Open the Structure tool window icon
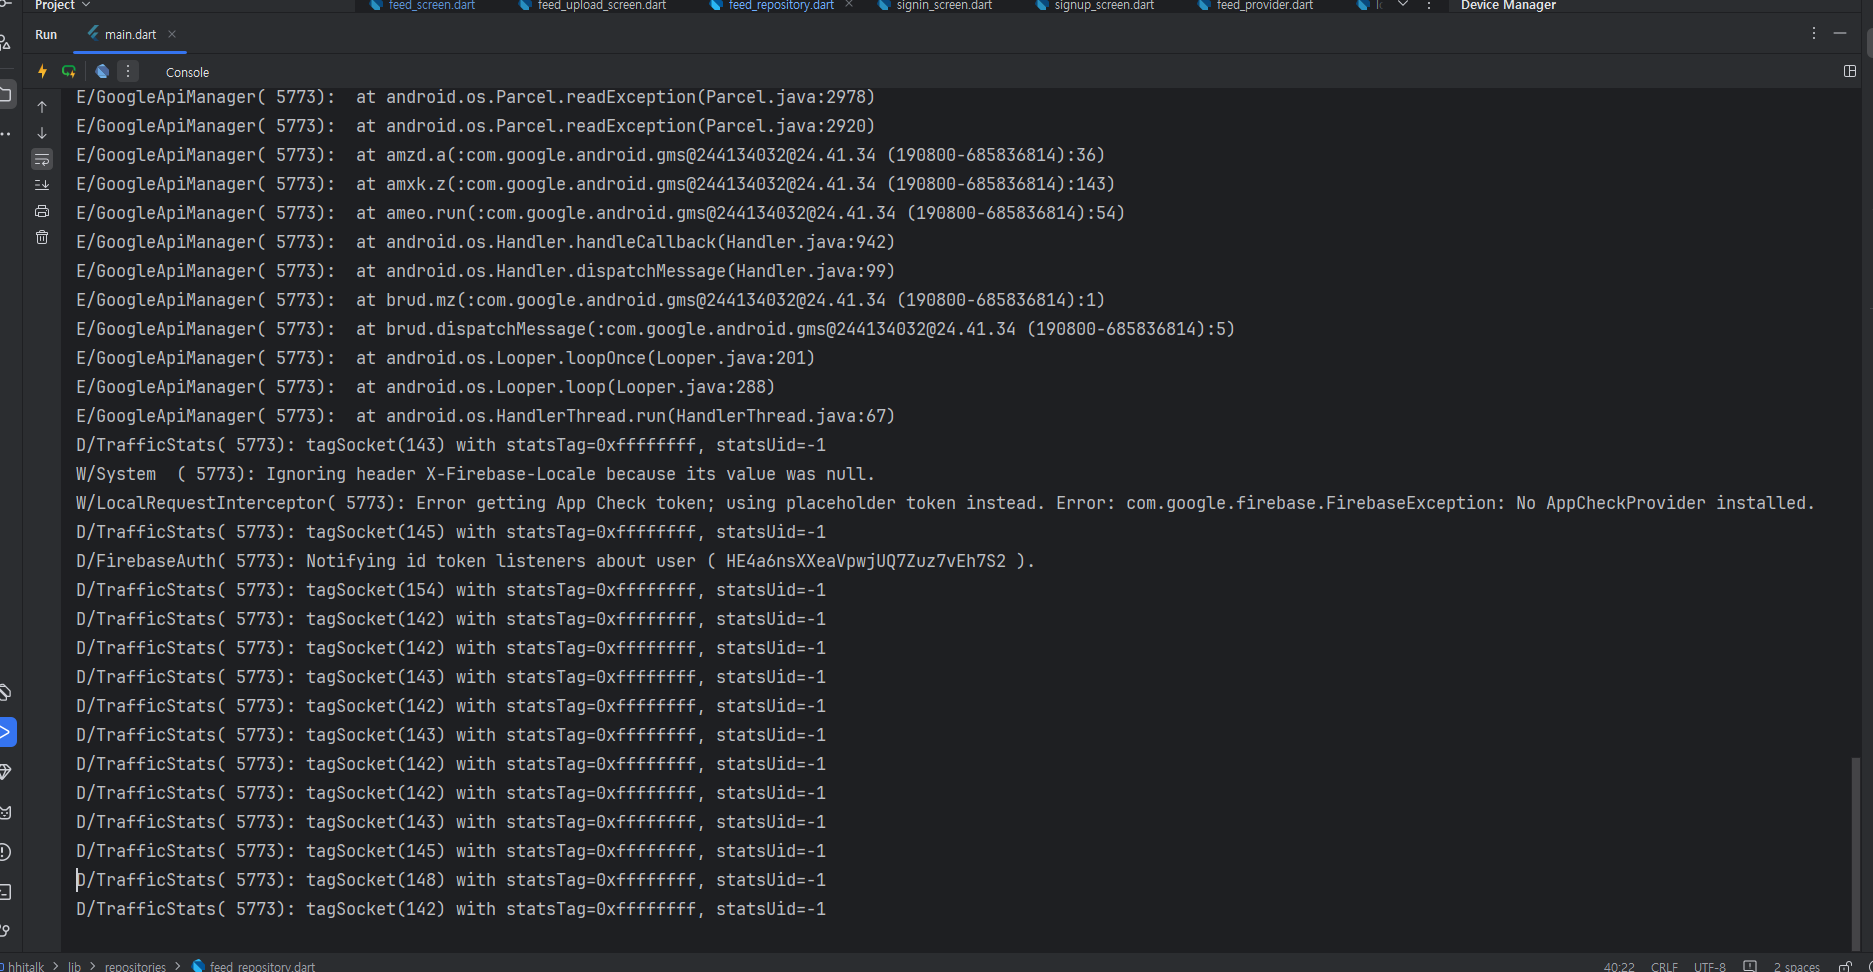Viewport: 1873px width, 972px height. click(x=6, y=42)
